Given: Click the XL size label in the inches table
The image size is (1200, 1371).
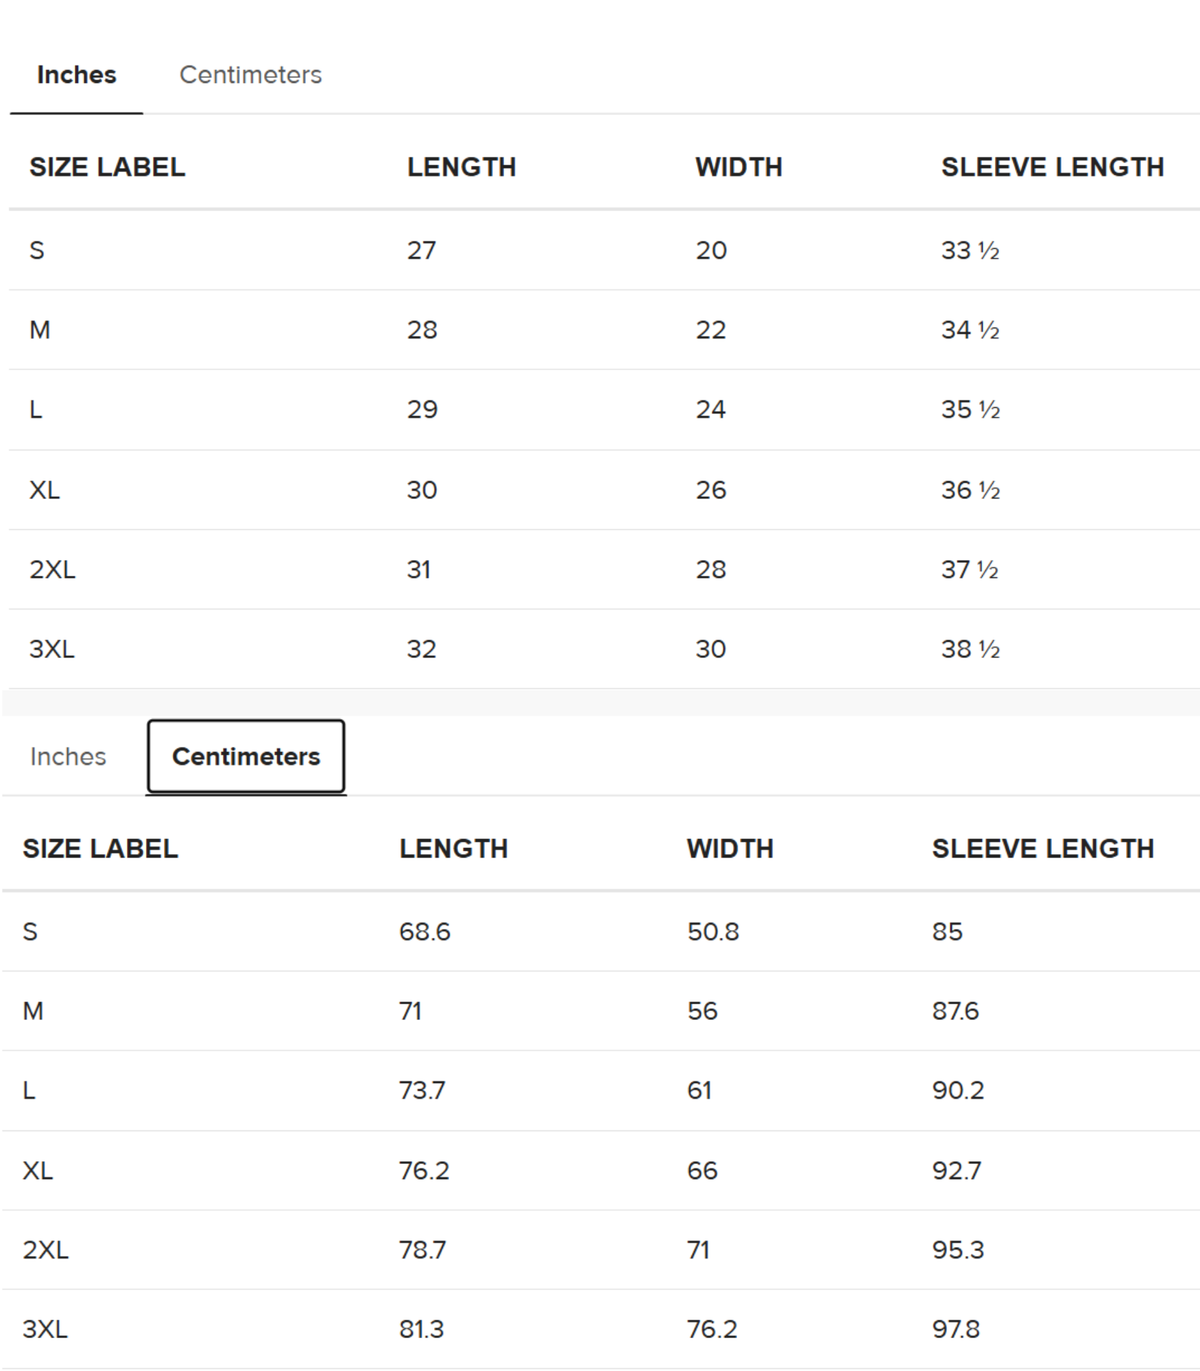Looking at the screenshot, I should (44, 490).
